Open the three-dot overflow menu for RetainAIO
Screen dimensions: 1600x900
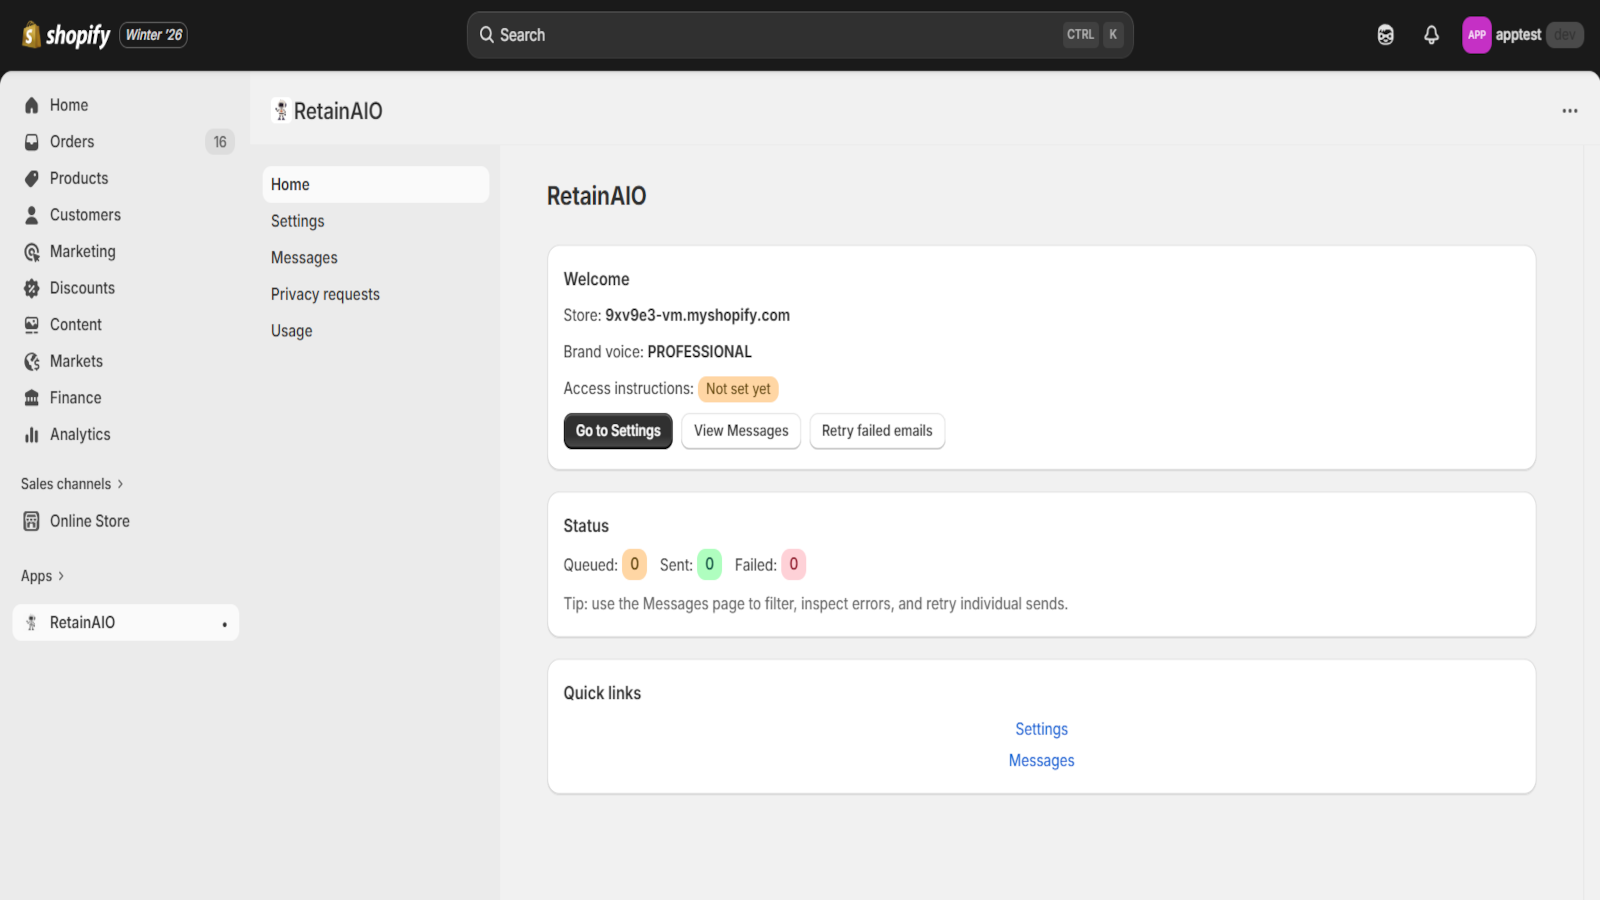tap(1568, 110)
